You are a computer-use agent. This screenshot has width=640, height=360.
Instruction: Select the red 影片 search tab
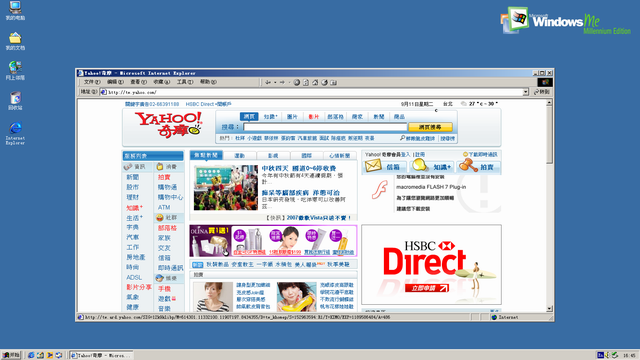313,117
